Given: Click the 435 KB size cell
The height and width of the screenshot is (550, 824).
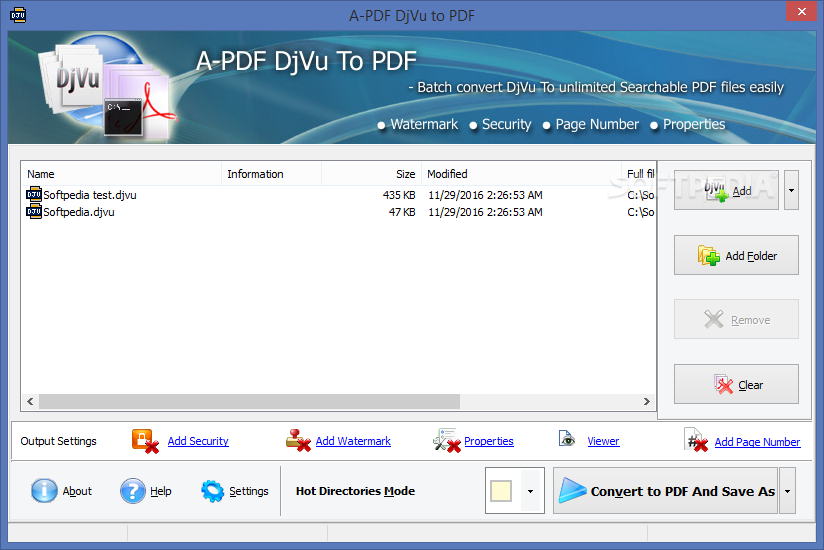Looking at the screenshot, I should pos(399,195).
